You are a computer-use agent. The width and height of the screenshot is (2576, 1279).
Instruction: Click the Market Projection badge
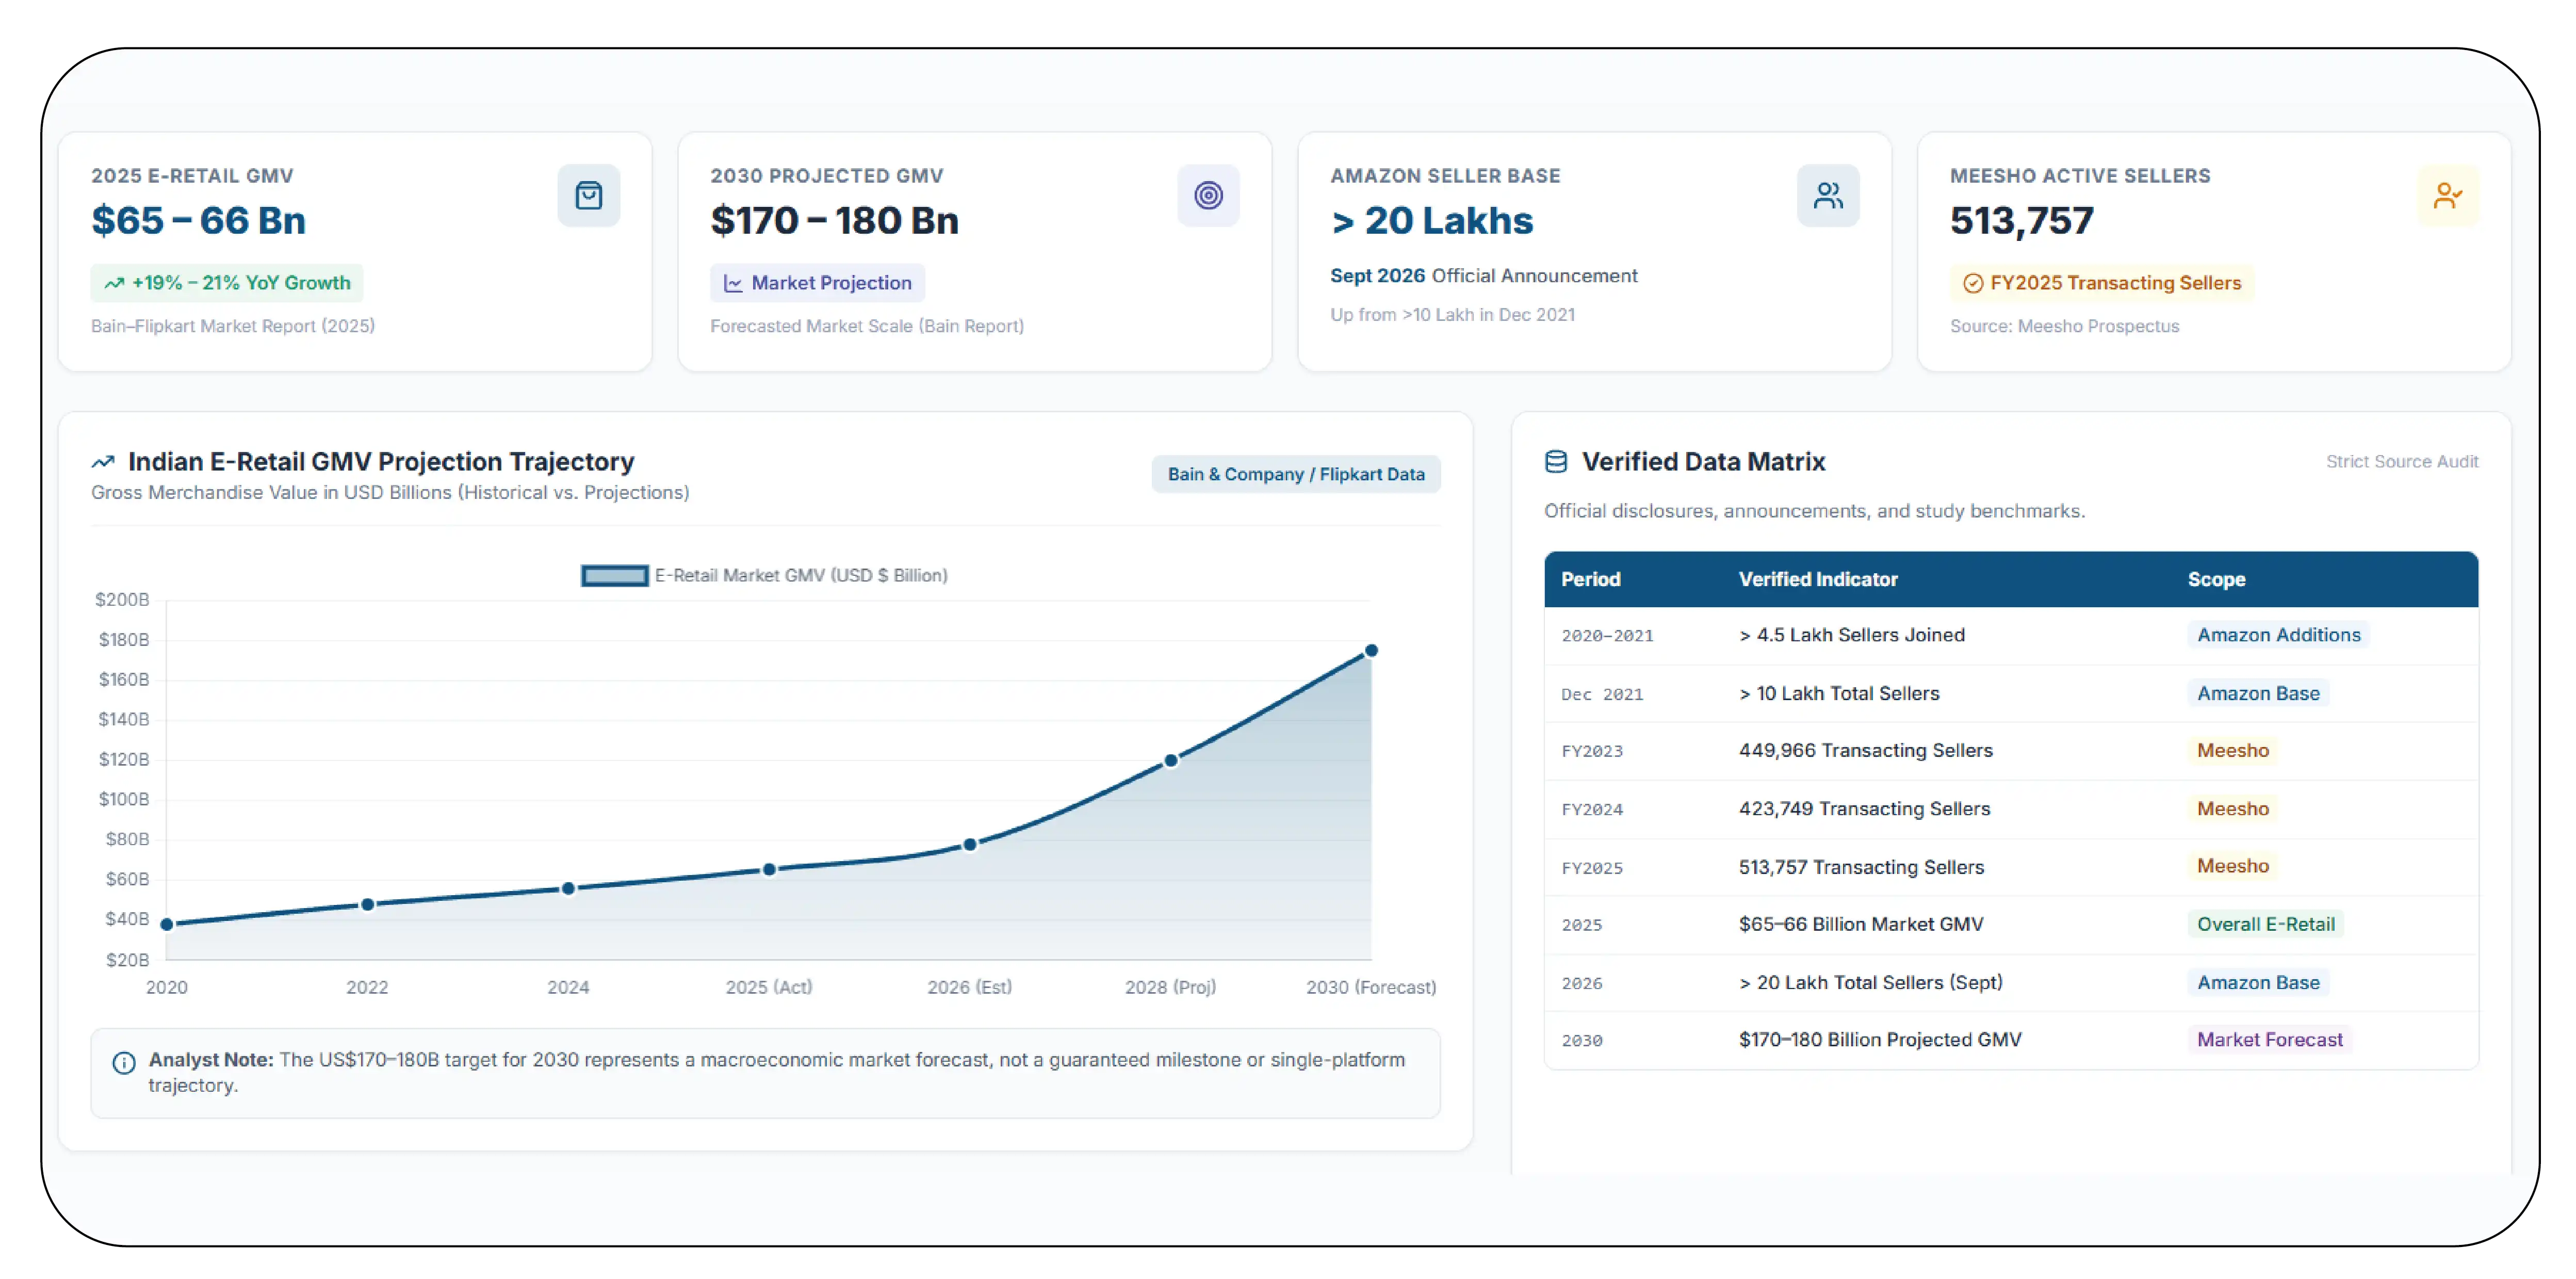click(x=817, y=283)
